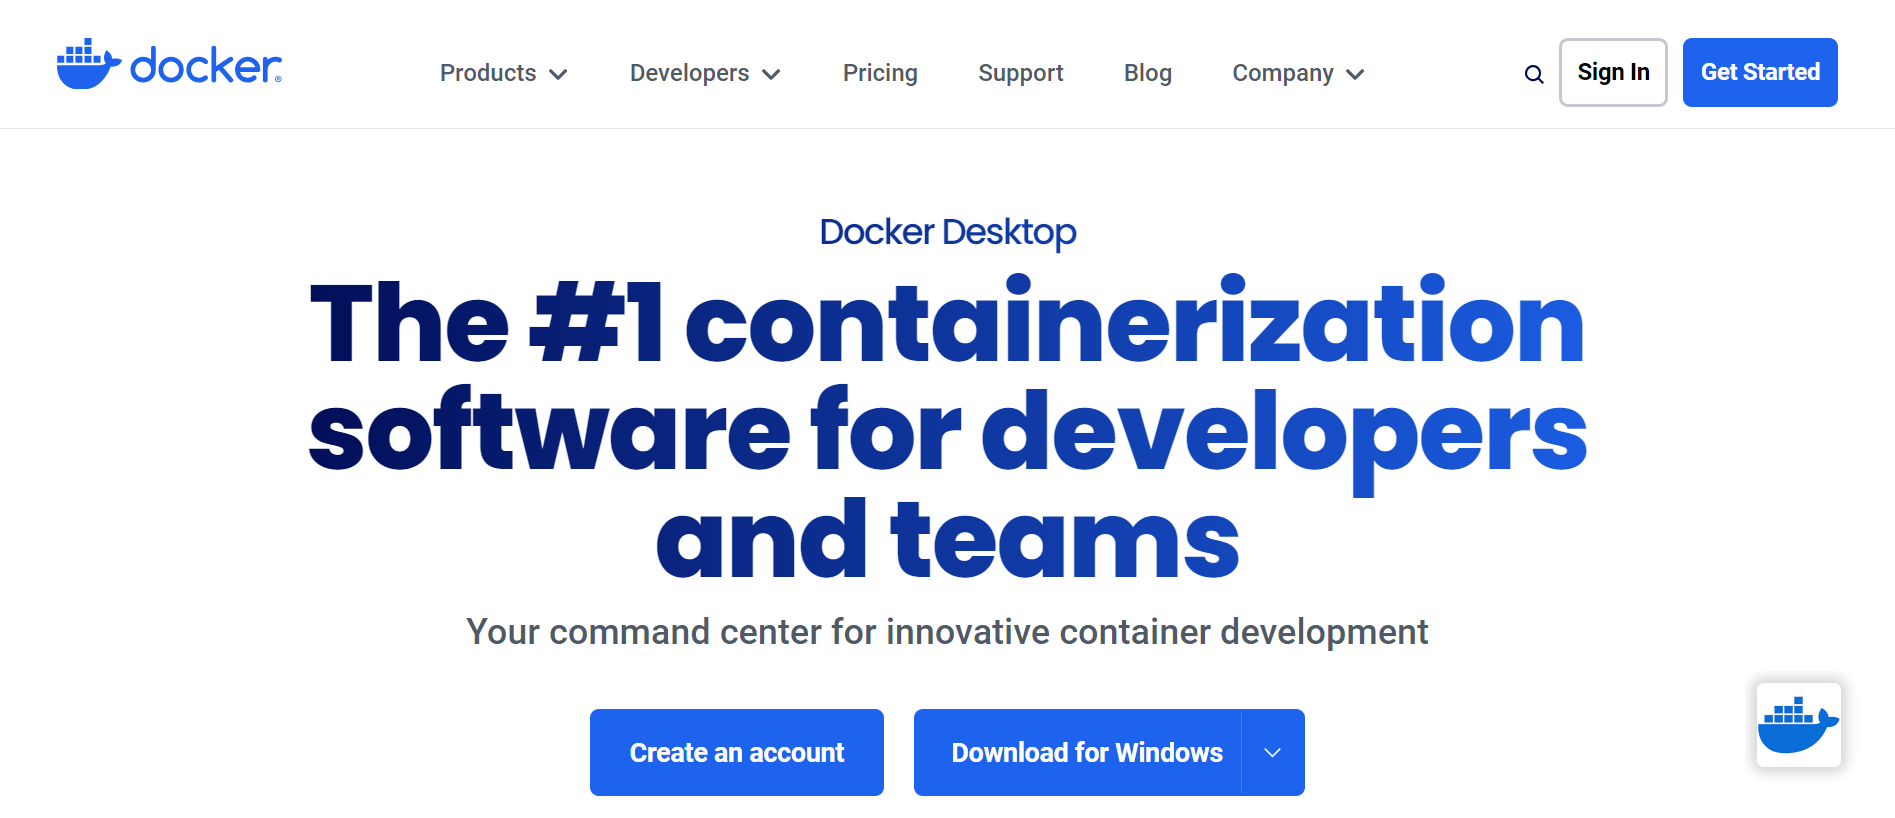The height and width of the screenshot is (818, 1895).
Task: Click 'Your command center' subtitle text
Action: (x=947, y=632)
